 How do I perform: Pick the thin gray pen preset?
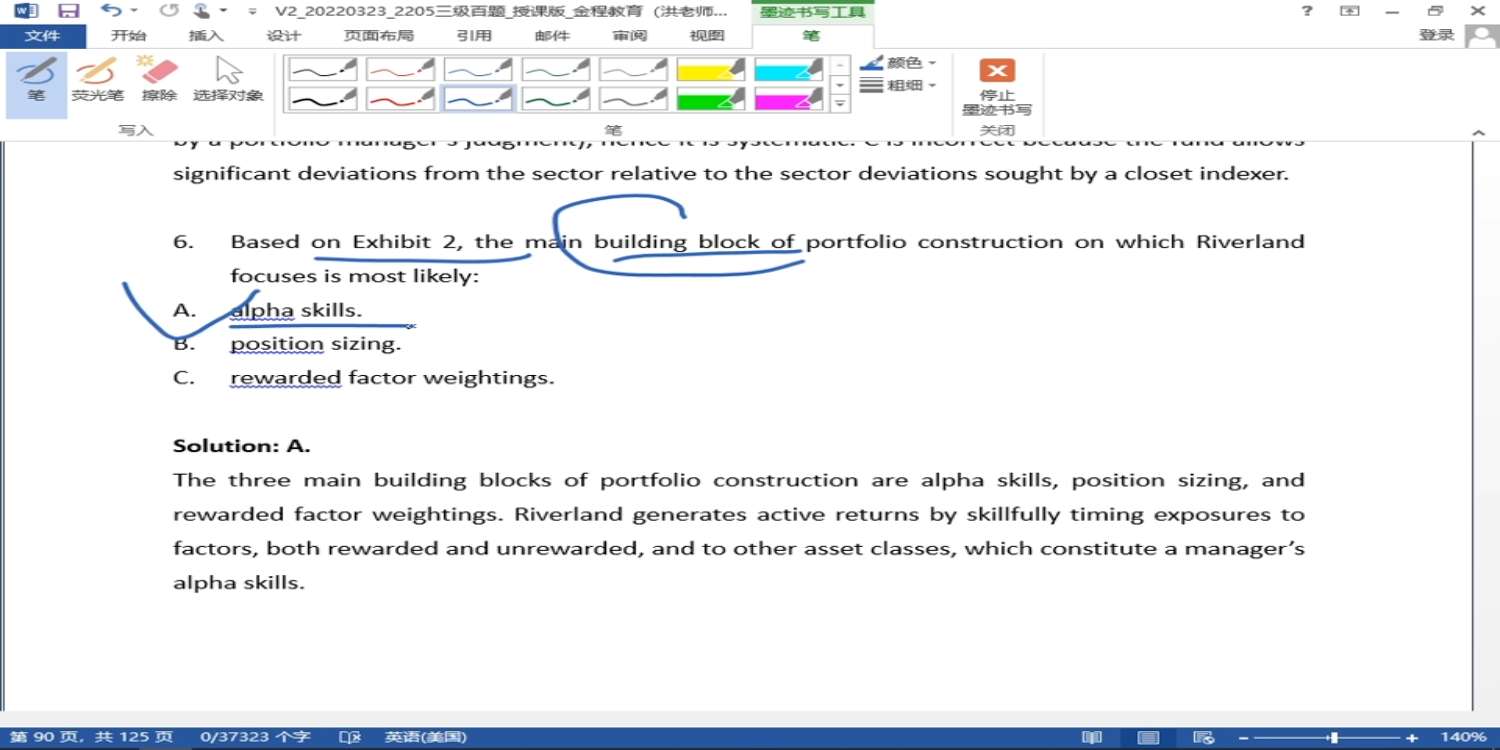(635, 69)
